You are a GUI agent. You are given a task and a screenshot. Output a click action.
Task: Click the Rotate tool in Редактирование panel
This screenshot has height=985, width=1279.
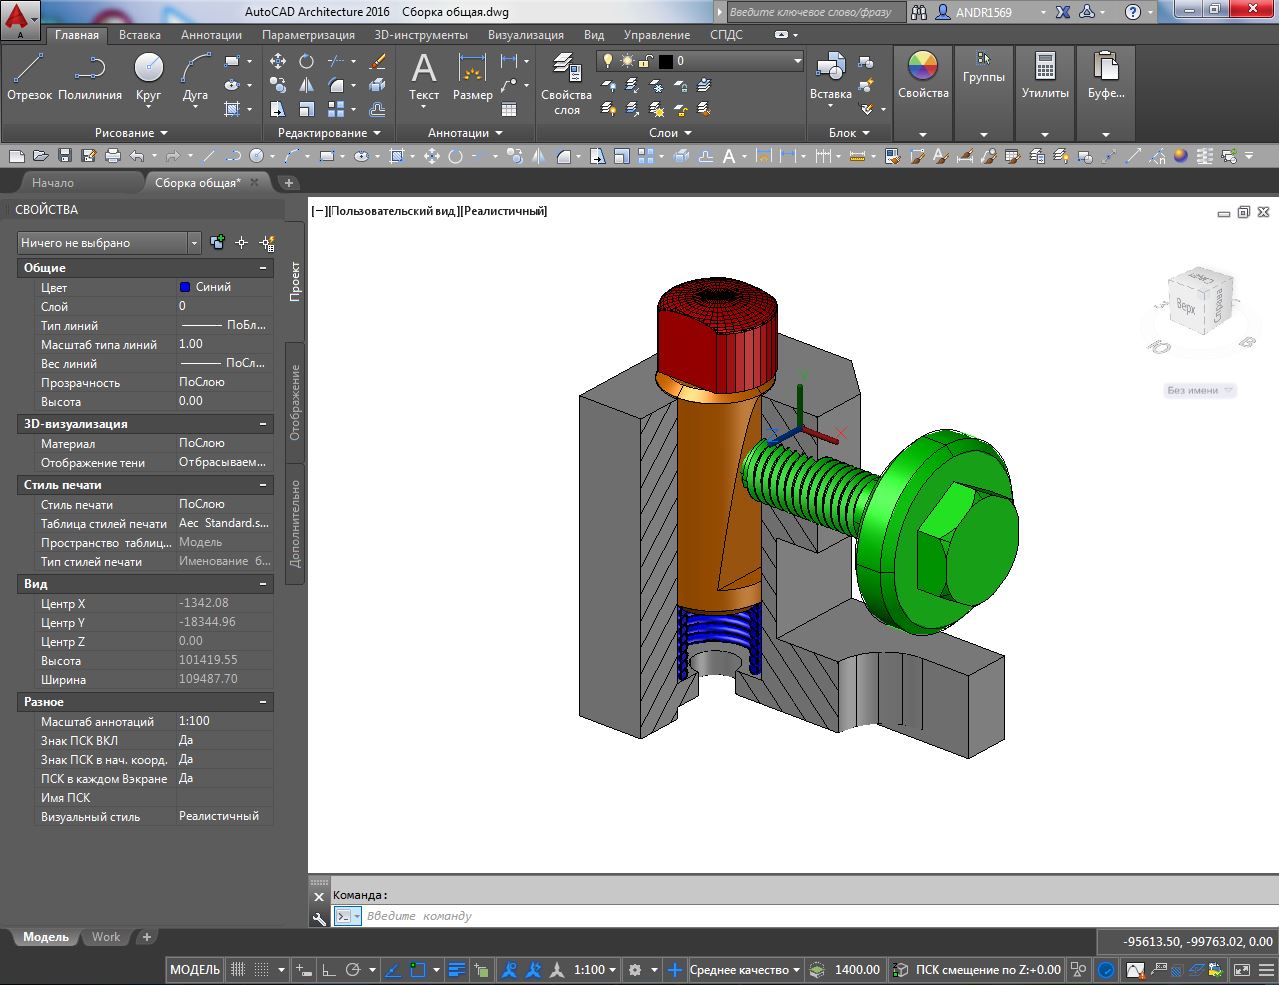(x=307, y=61)
